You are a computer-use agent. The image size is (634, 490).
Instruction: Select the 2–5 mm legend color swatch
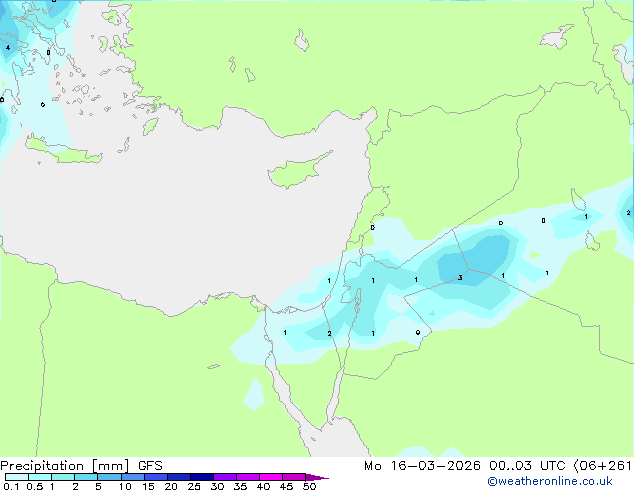pos(86,477)
